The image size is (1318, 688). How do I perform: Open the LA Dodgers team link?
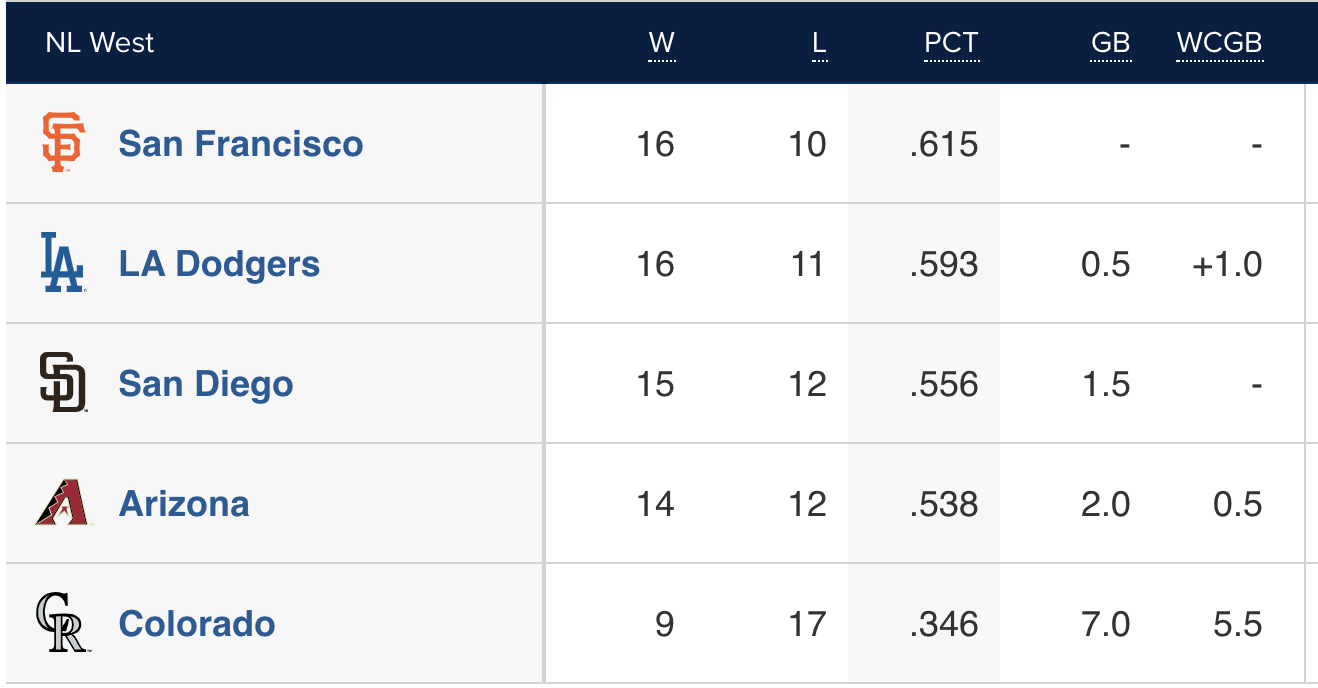coord(219,264)
